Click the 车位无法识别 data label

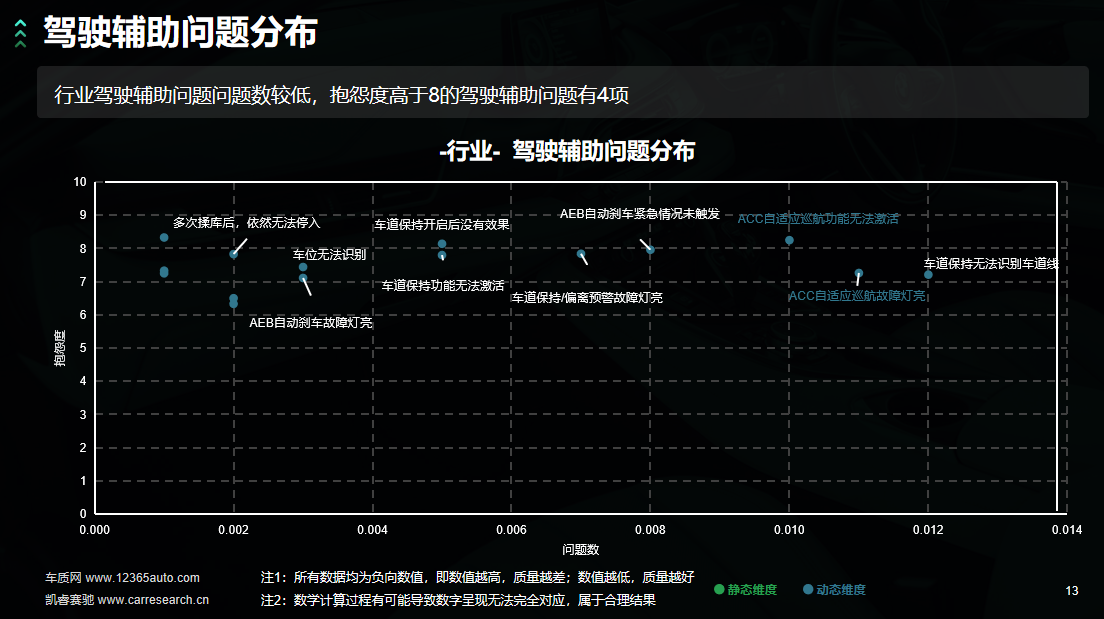[x=329, y=254]
